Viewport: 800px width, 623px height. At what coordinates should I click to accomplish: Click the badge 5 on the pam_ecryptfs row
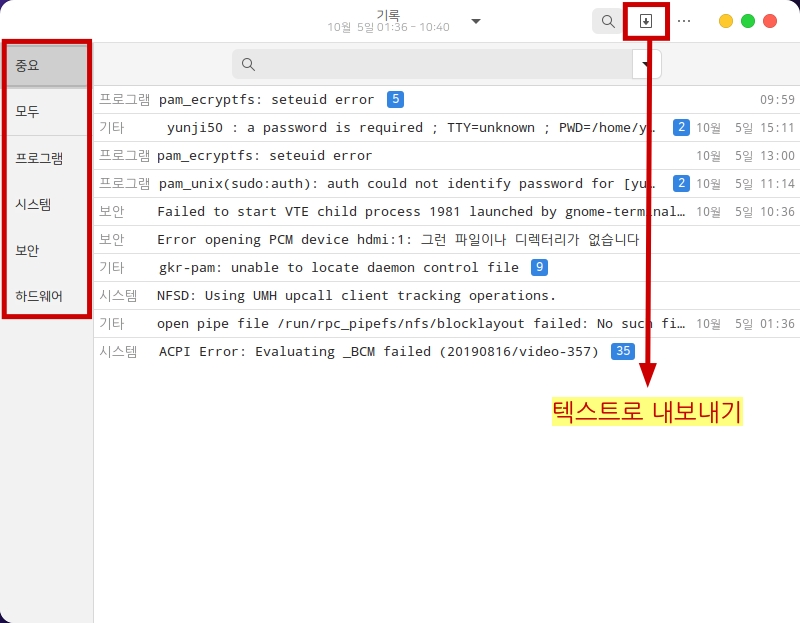tap(396, 99)
